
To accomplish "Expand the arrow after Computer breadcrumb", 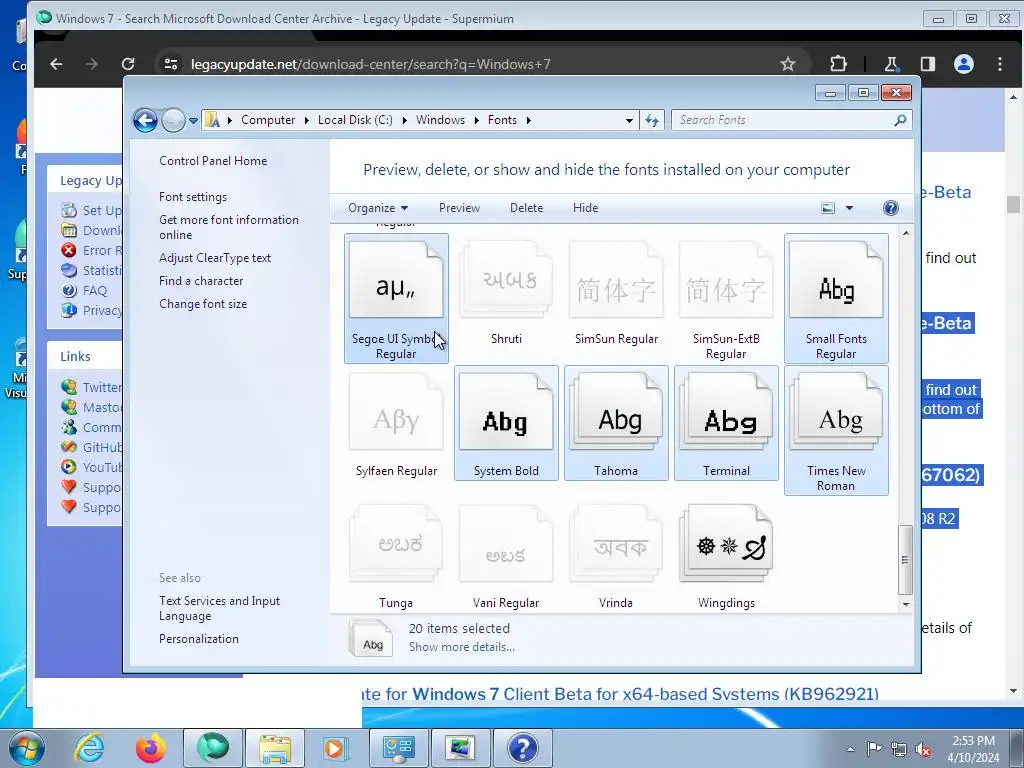I will tap(306, 120).
